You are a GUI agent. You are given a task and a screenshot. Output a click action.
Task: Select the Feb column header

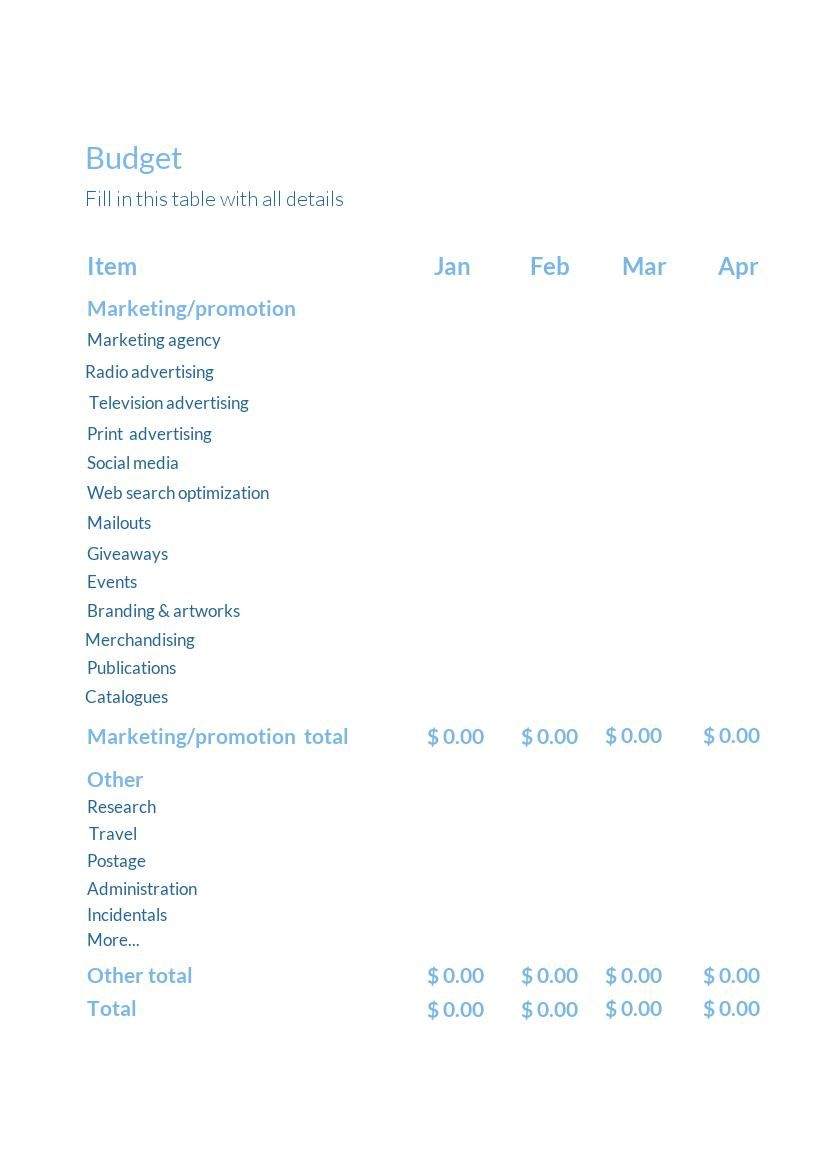(x=549, y=266)
